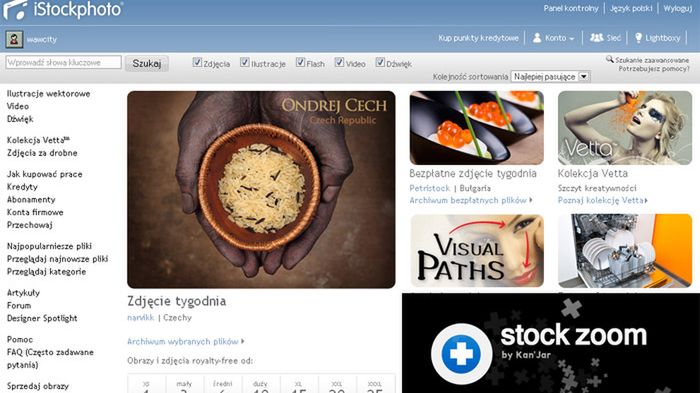Viewport: 700px width, 393px height.
Task: Open the wawcity user avatar
Action: [x=14, y=39]
